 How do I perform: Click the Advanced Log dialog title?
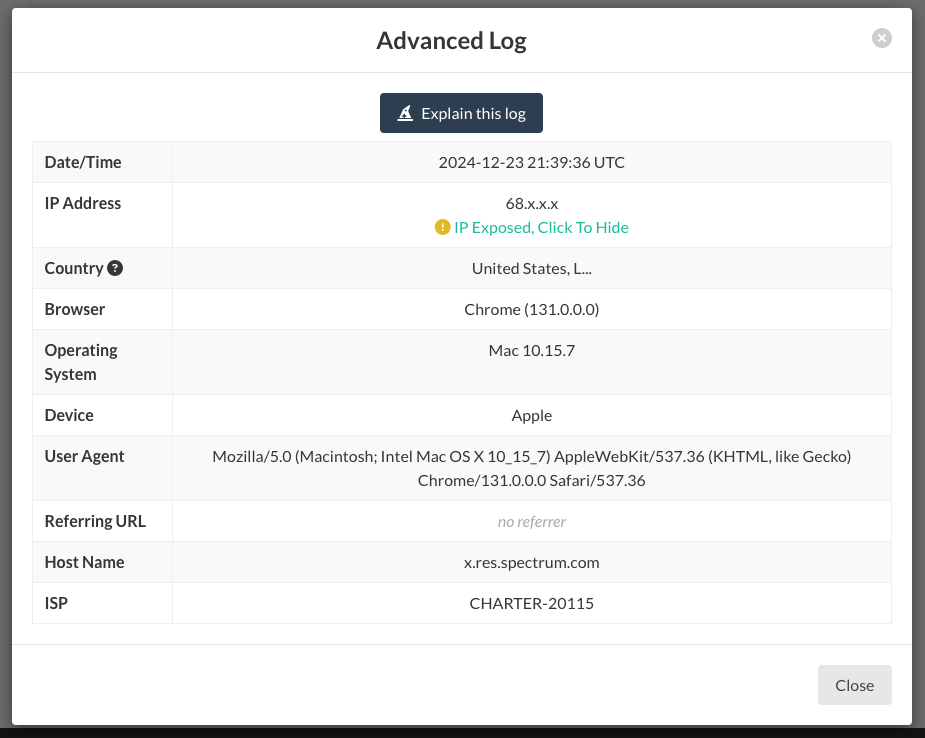coord(451,41)
